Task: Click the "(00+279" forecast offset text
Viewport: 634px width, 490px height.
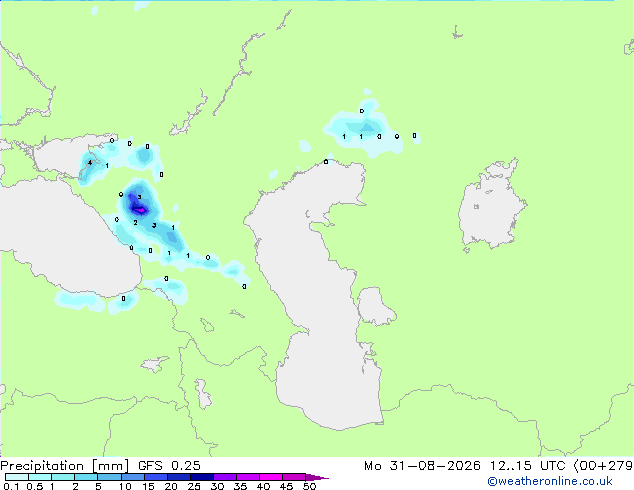Action: [603, 466]
